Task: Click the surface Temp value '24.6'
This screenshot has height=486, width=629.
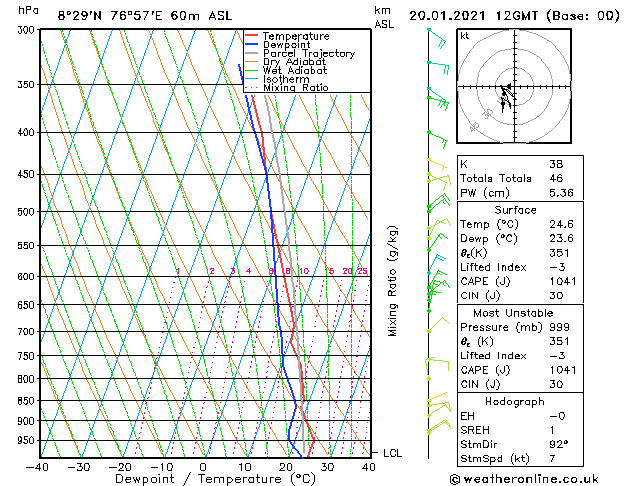Action: tap(561, 224)
